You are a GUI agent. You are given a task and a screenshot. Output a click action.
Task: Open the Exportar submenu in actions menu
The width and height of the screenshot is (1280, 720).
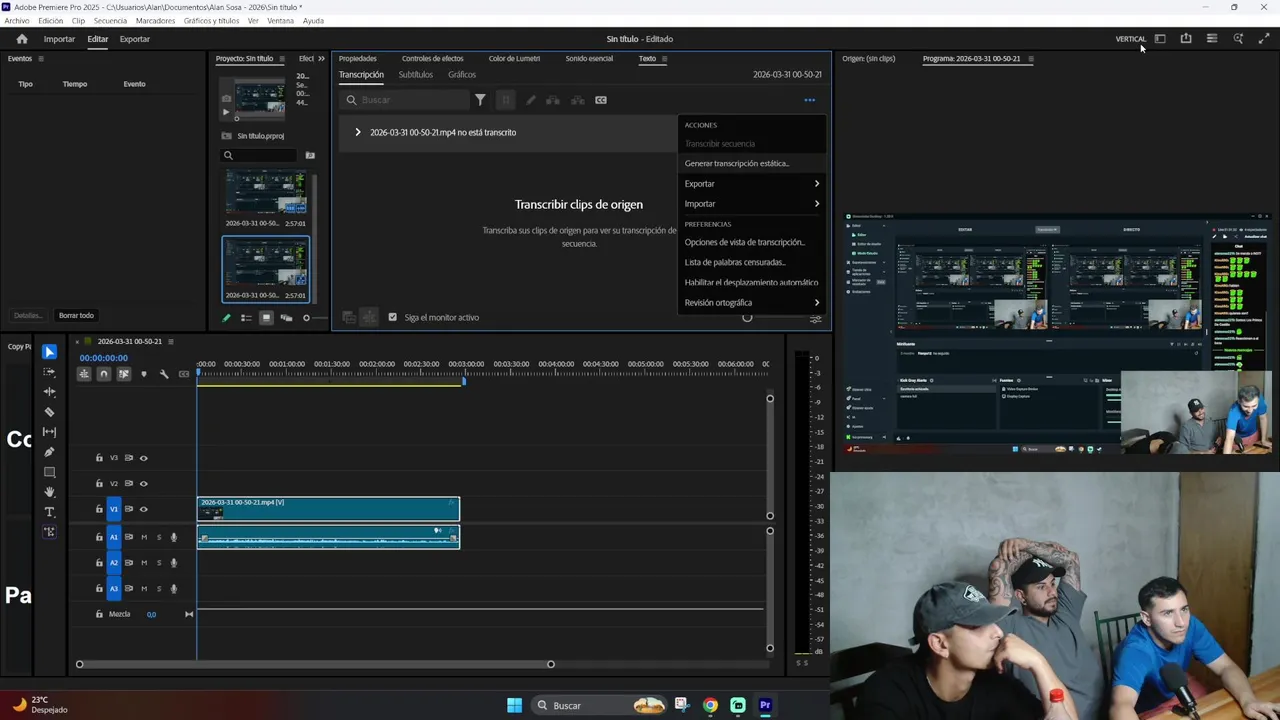pyautogui.click(x=752, y=184)
